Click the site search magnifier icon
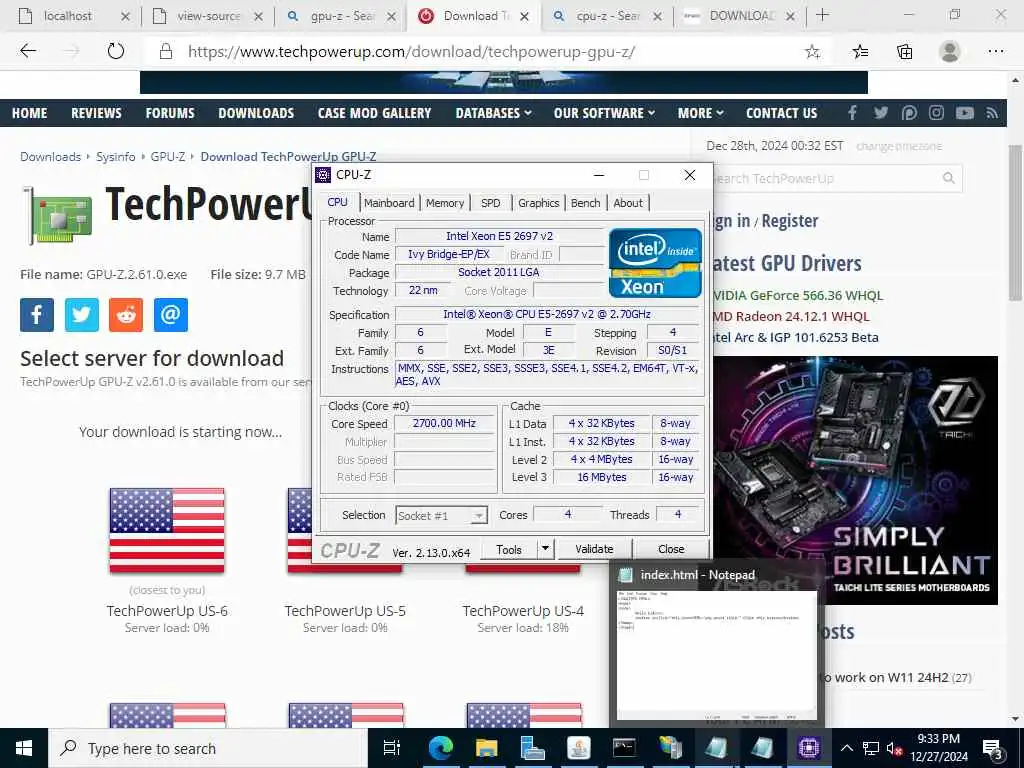Viewport: 1024px width, 768px height. click(x=948, y=178)
